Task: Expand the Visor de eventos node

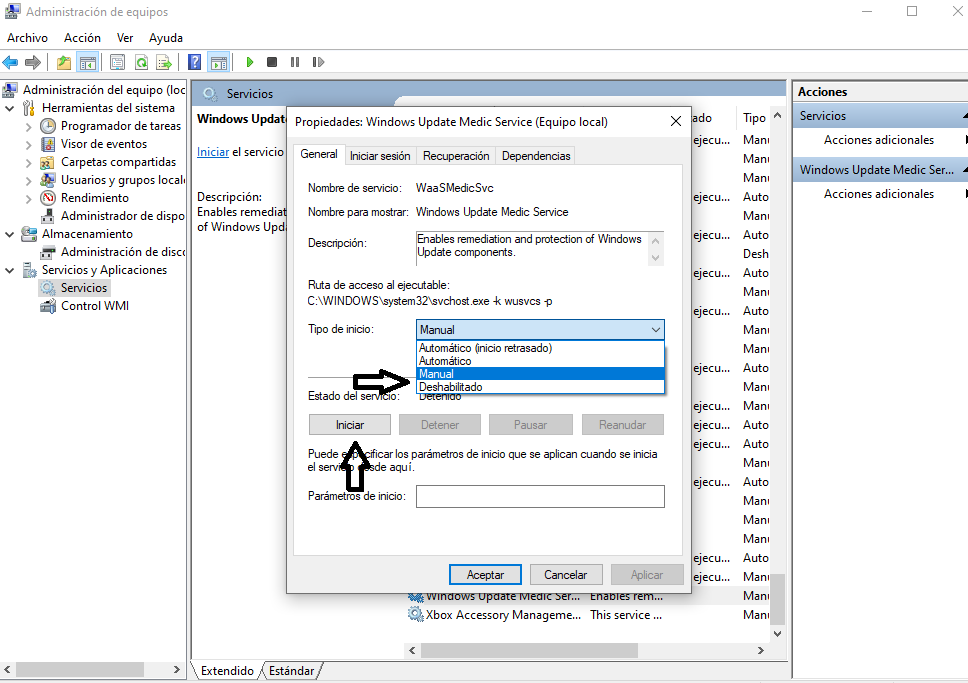Action: (x=28, y=145)
